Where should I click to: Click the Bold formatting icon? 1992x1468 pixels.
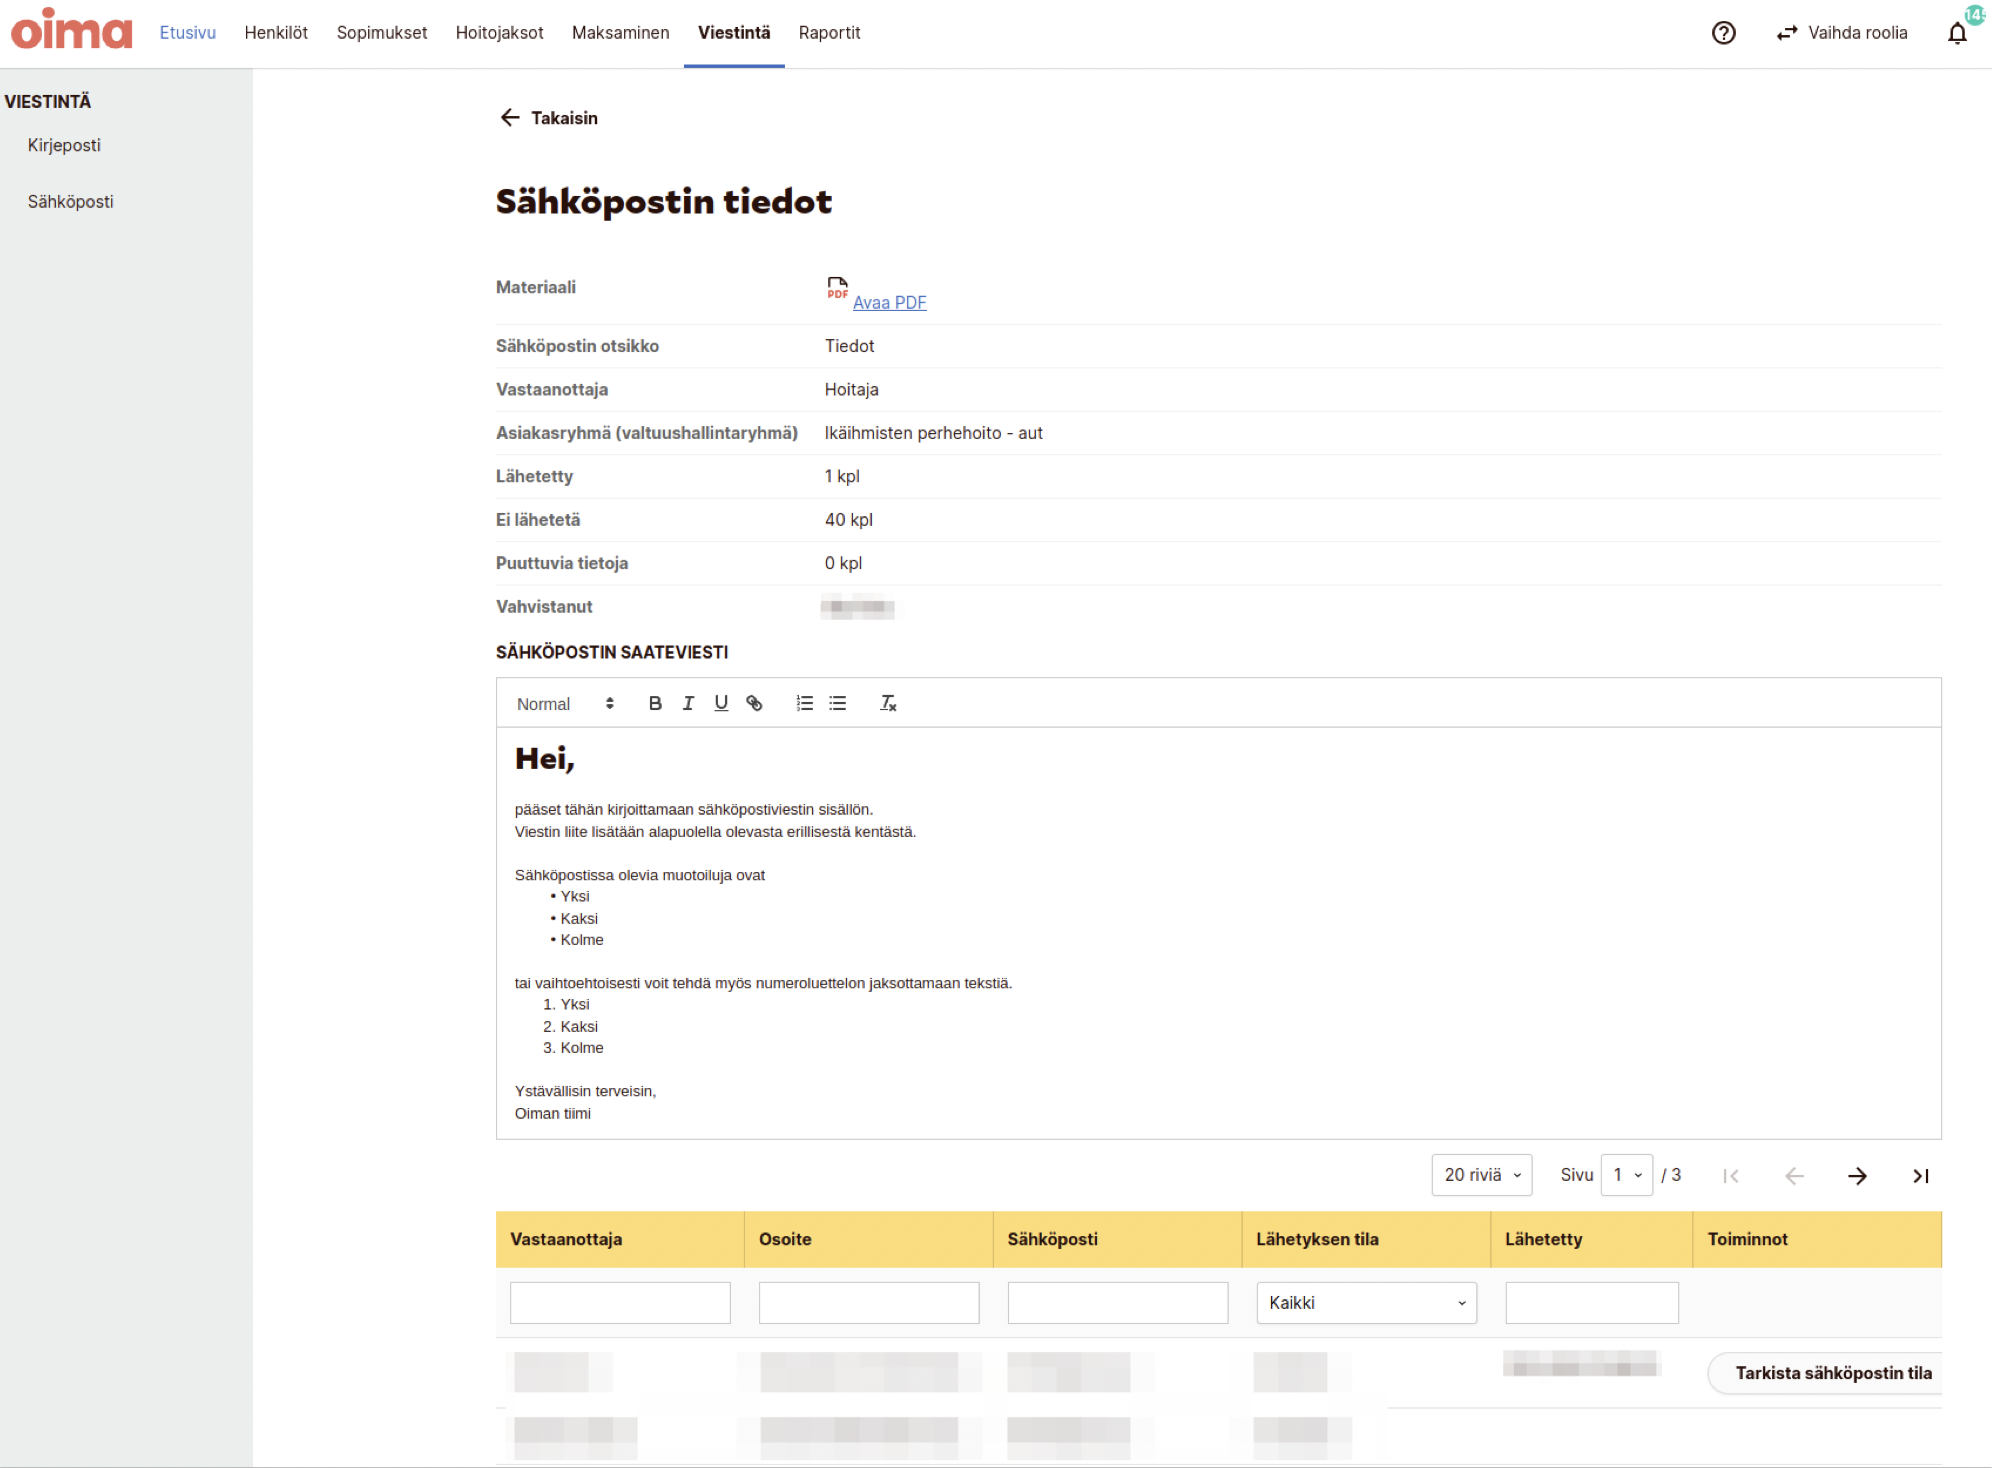(655, 703)
